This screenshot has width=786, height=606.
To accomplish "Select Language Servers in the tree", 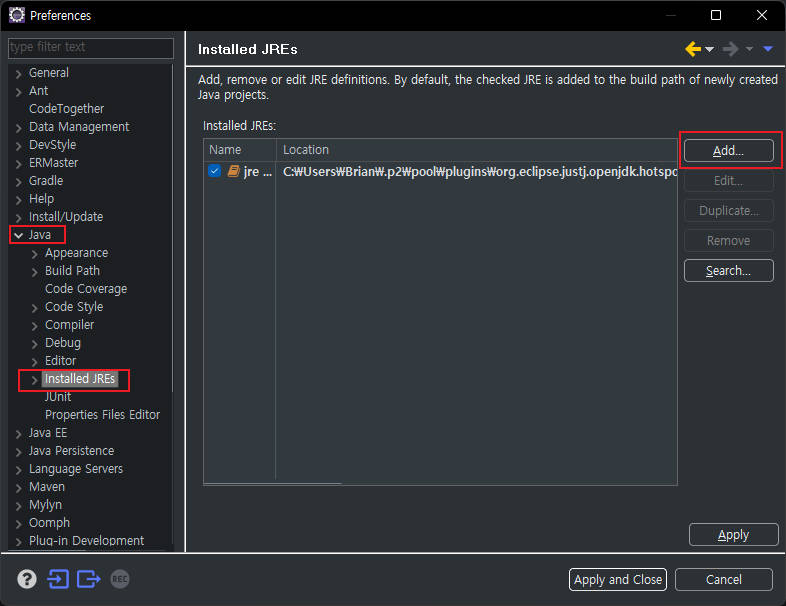I will tap(76, 469).
